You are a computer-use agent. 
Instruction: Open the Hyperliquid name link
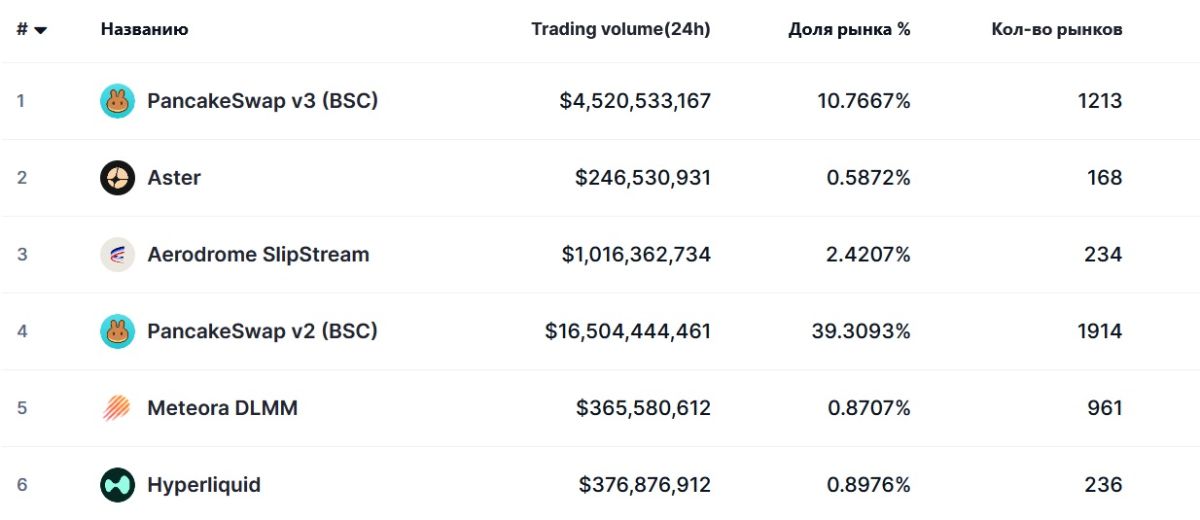[204, 485]
